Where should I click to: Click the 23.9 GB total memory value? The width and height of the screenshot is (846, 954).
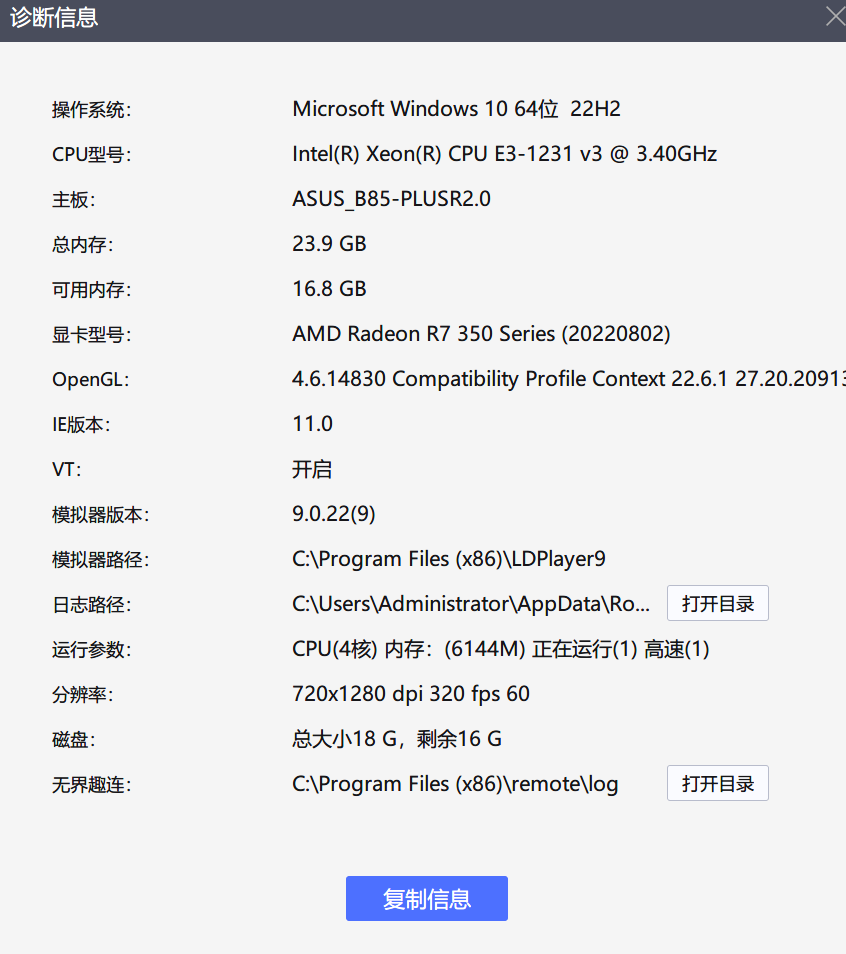click(x=329, y=244)
